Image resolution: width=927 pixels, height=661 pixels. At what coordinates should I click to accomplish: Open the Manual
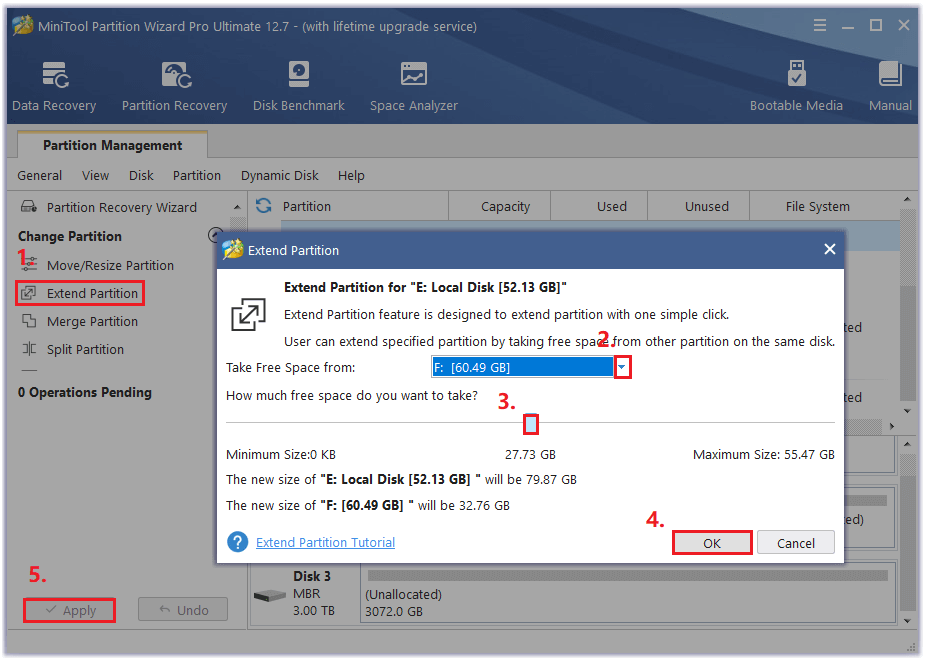(x=890, y=86)
